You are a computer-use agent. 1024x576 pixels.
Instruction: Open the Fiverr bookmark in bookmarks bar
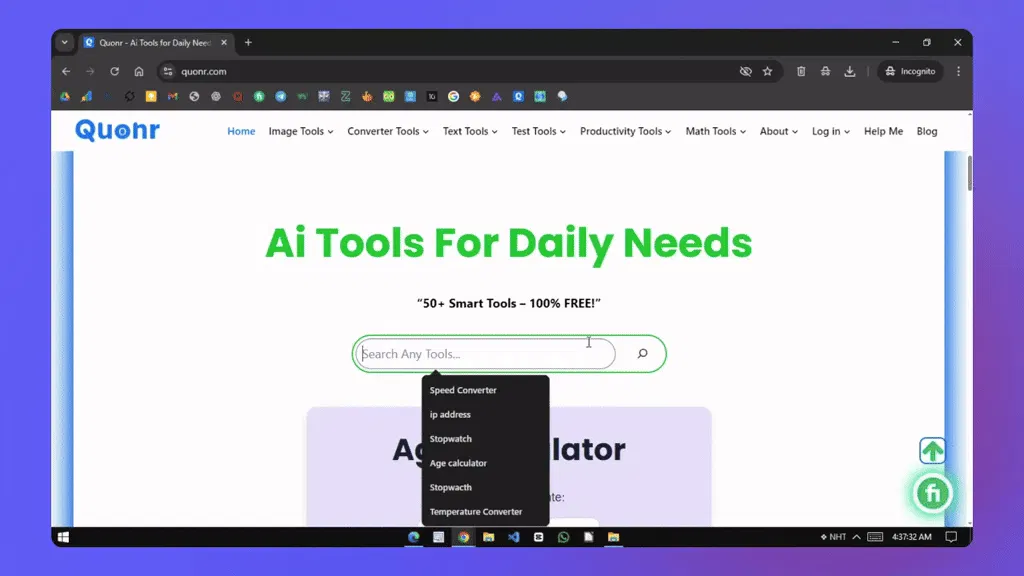[x=259, y=96]
